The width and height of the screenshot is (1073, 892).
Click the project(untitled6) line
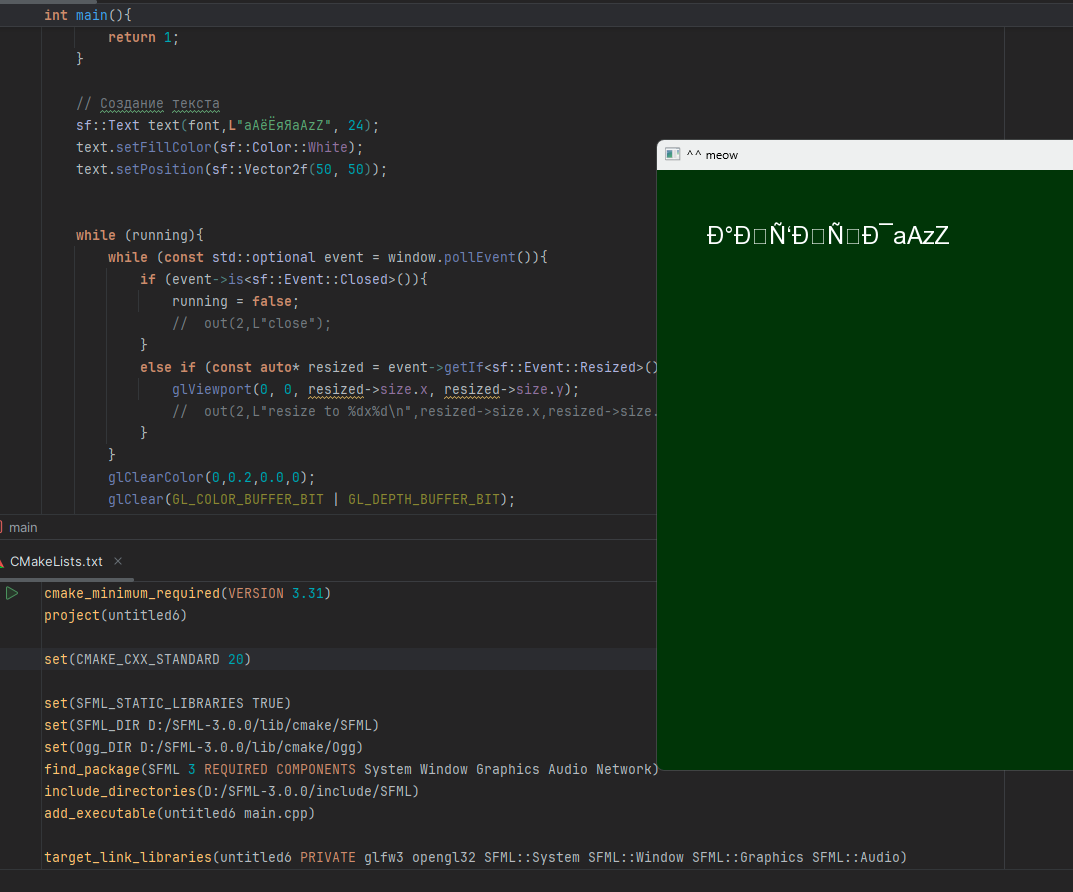[x=116, y=615]
